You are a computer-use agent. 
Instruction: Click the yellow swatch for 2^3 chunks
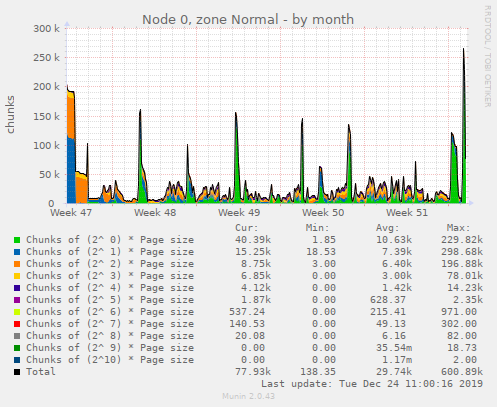coord(17,276)
